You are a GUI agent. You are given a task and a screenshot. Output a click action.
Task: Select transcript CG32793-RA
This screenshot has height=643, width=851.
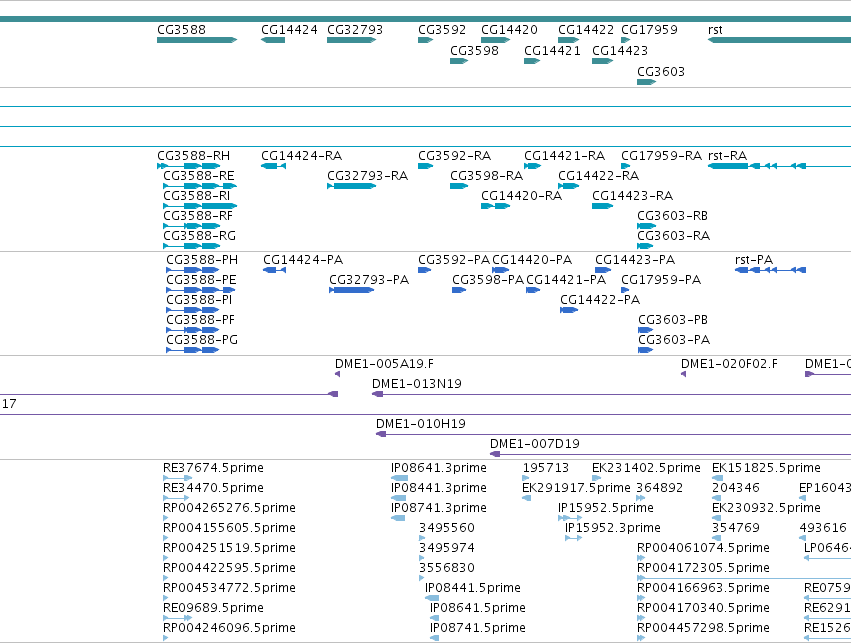click(x=352, y=186)
